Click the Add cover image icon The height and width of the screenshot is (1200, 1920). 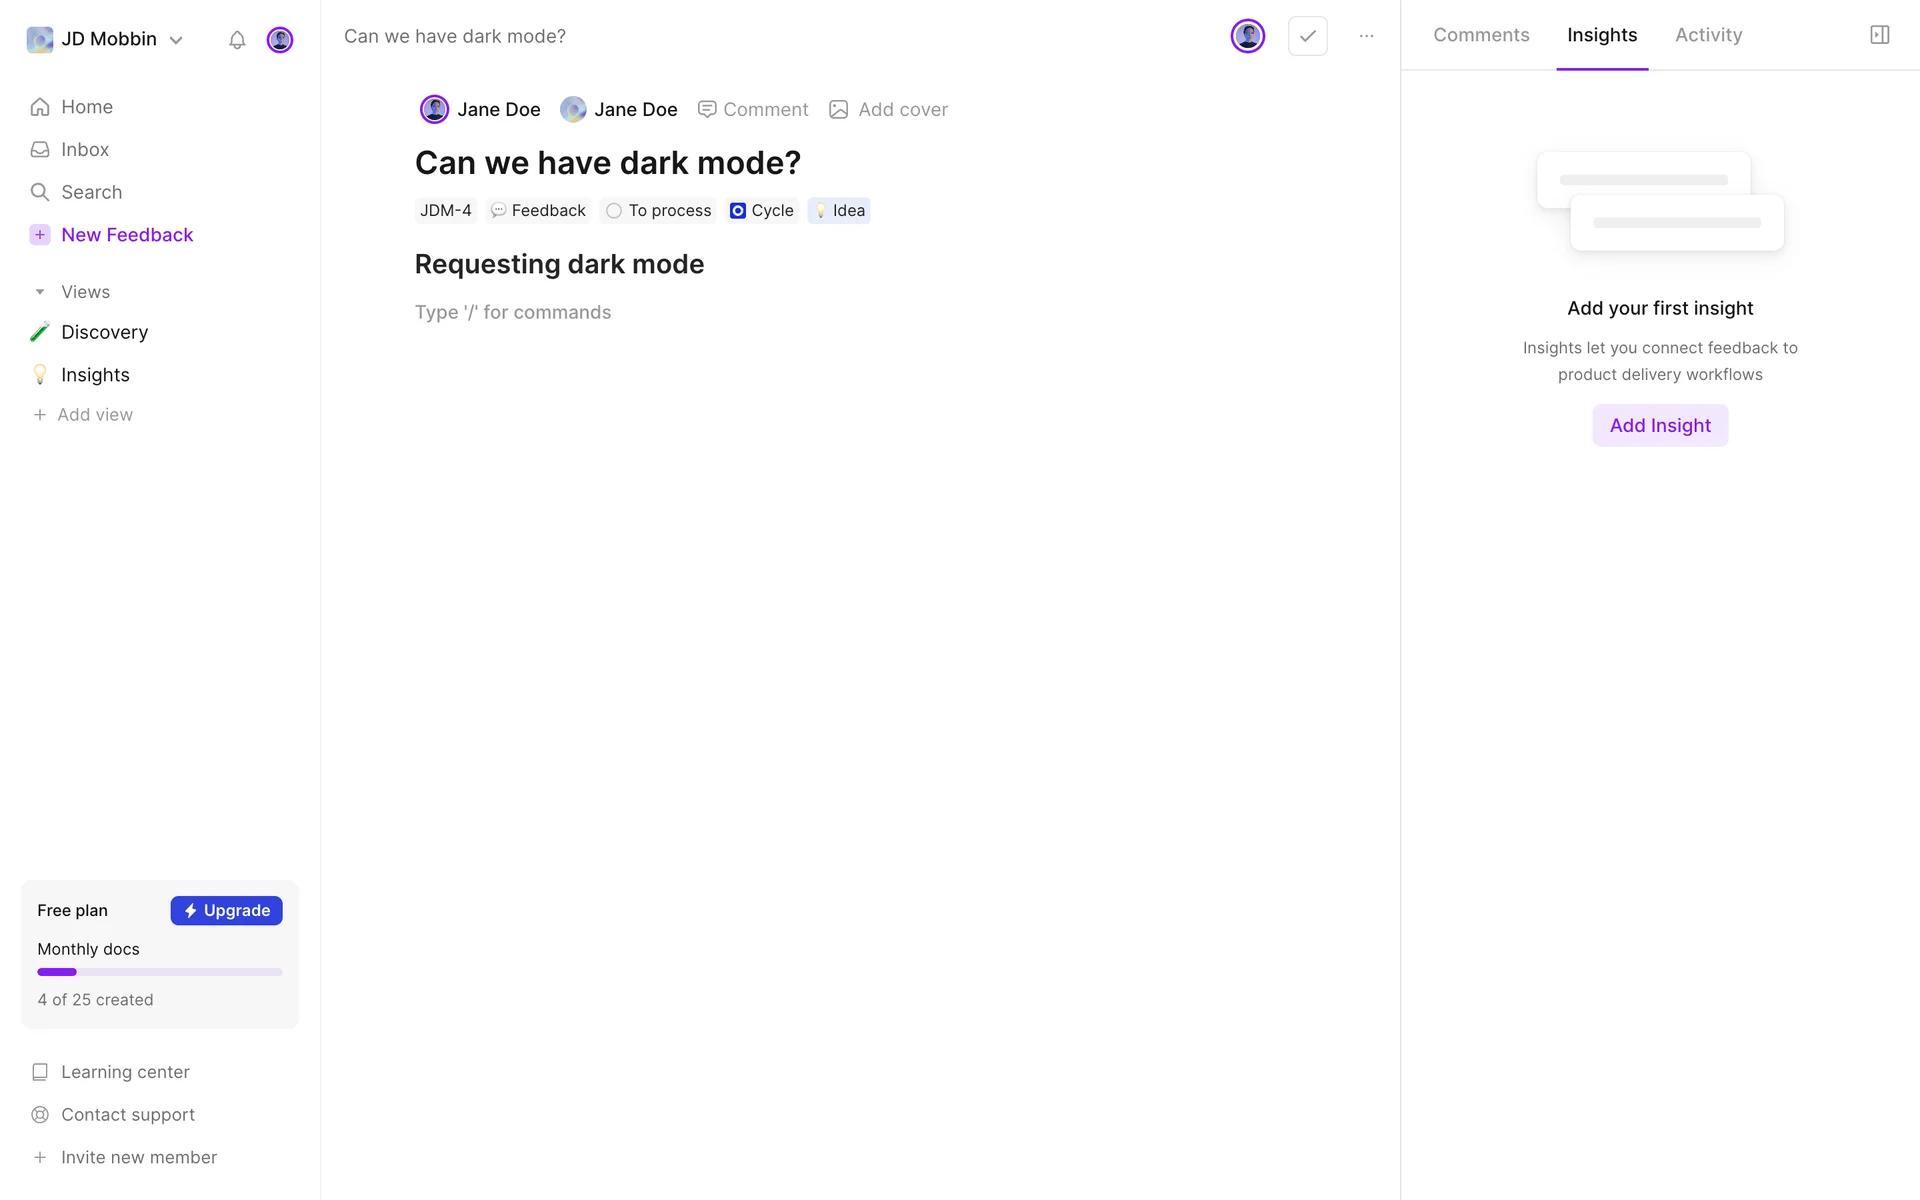click(839, 110)
